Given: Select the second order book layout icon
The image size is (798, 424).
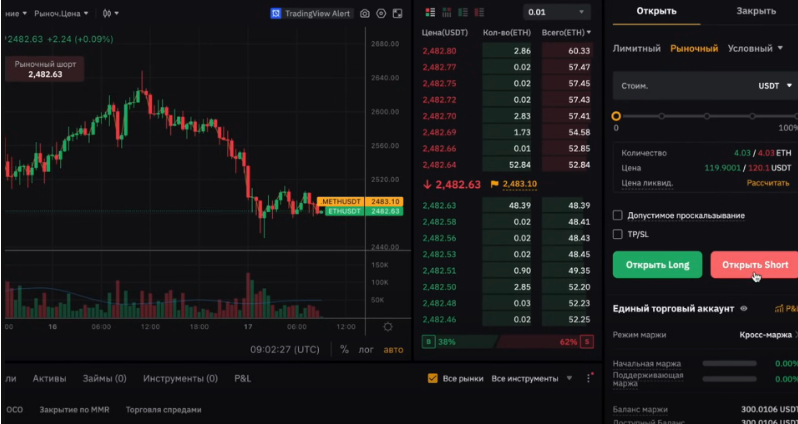Looking at the screenshot, I should coord(447,12).
